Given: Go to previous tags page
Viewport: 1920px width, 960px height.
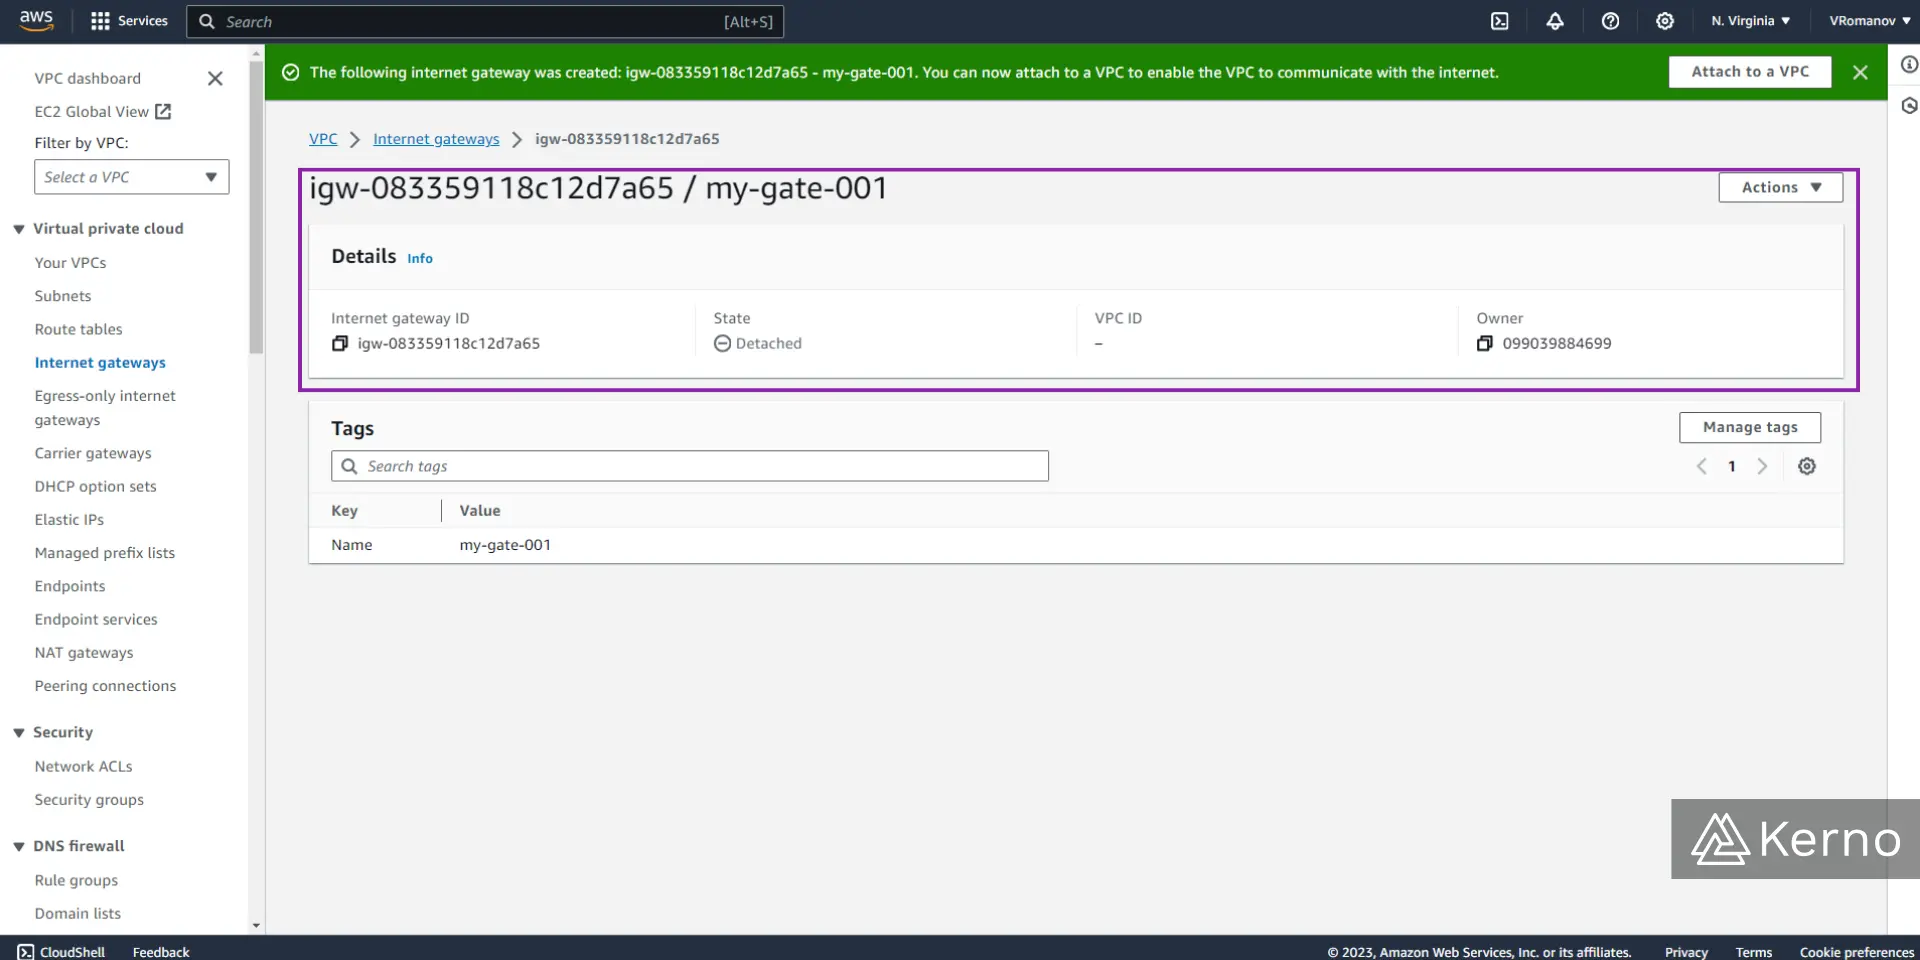Looking at the screenshot, I should pos(1701,466).
